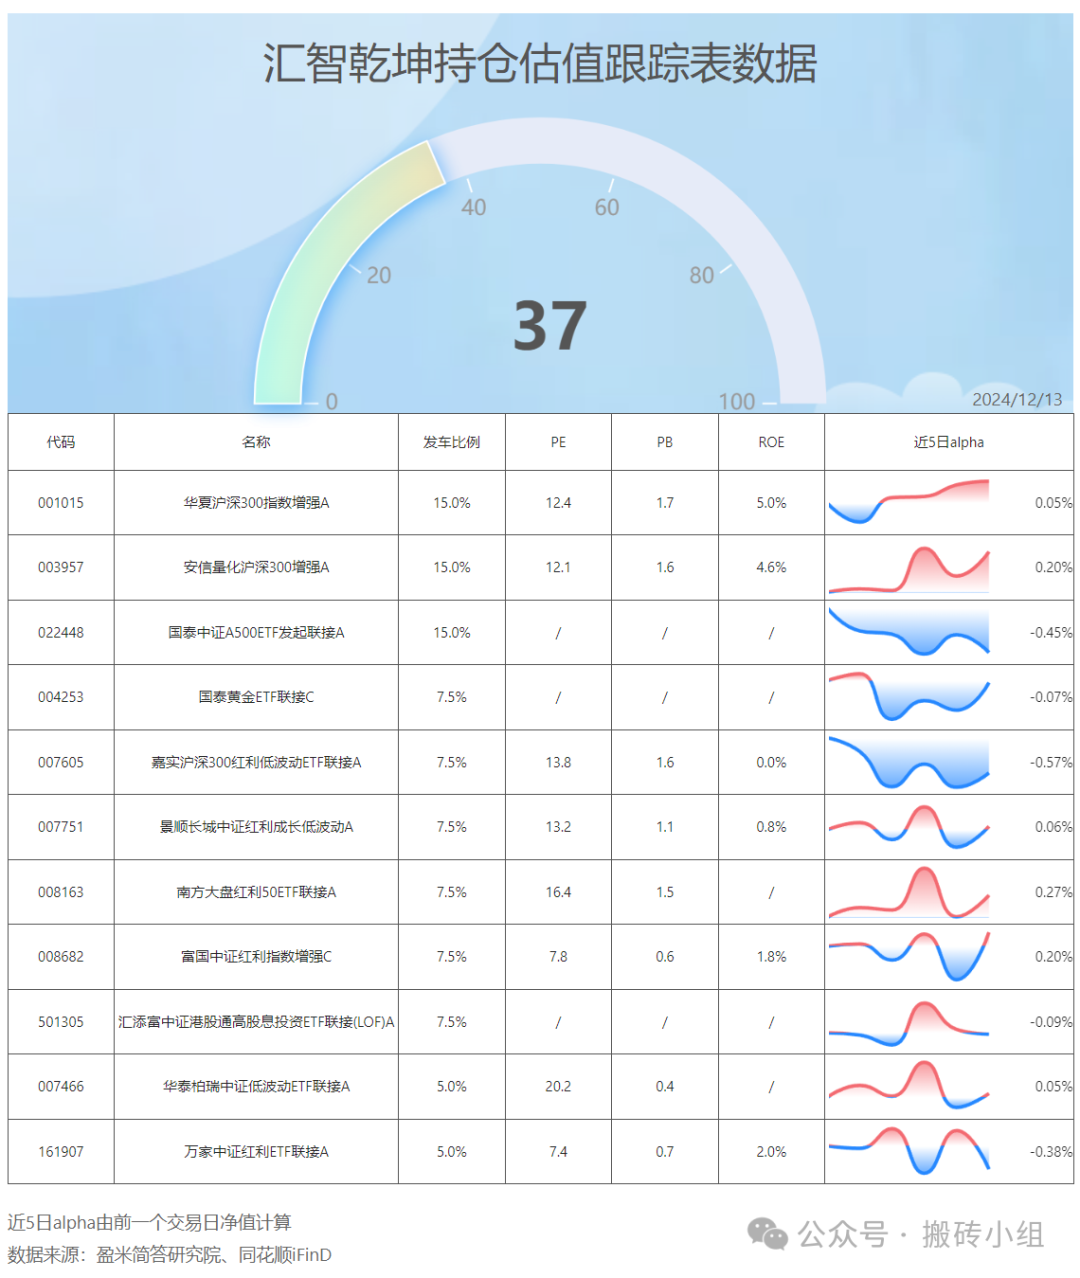This screenshot has height=1278, width=1080.
Task: Click the title 汇智乾坤持仓估值跟踪表数据
Action: (540, 64)
